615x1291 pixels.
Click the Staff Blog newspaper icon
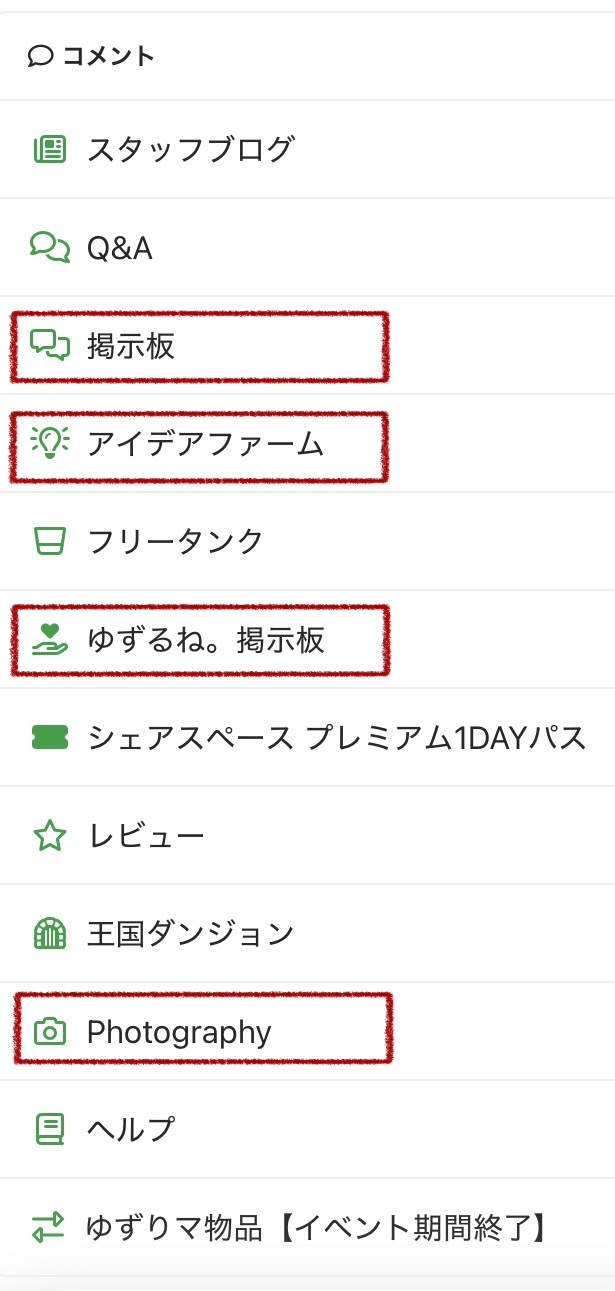49,150
